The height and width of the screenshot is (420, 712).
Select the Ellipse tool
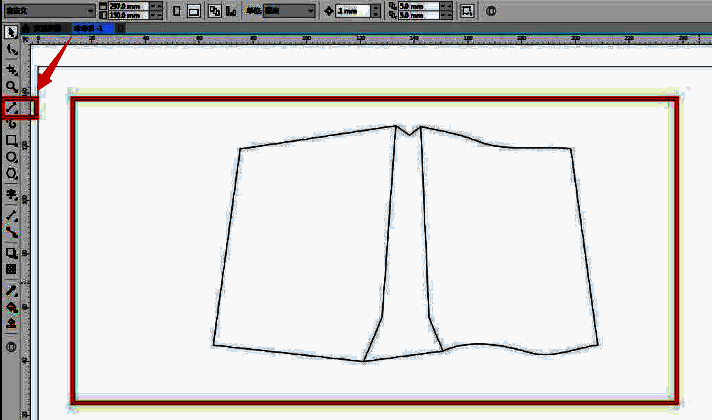12,157
